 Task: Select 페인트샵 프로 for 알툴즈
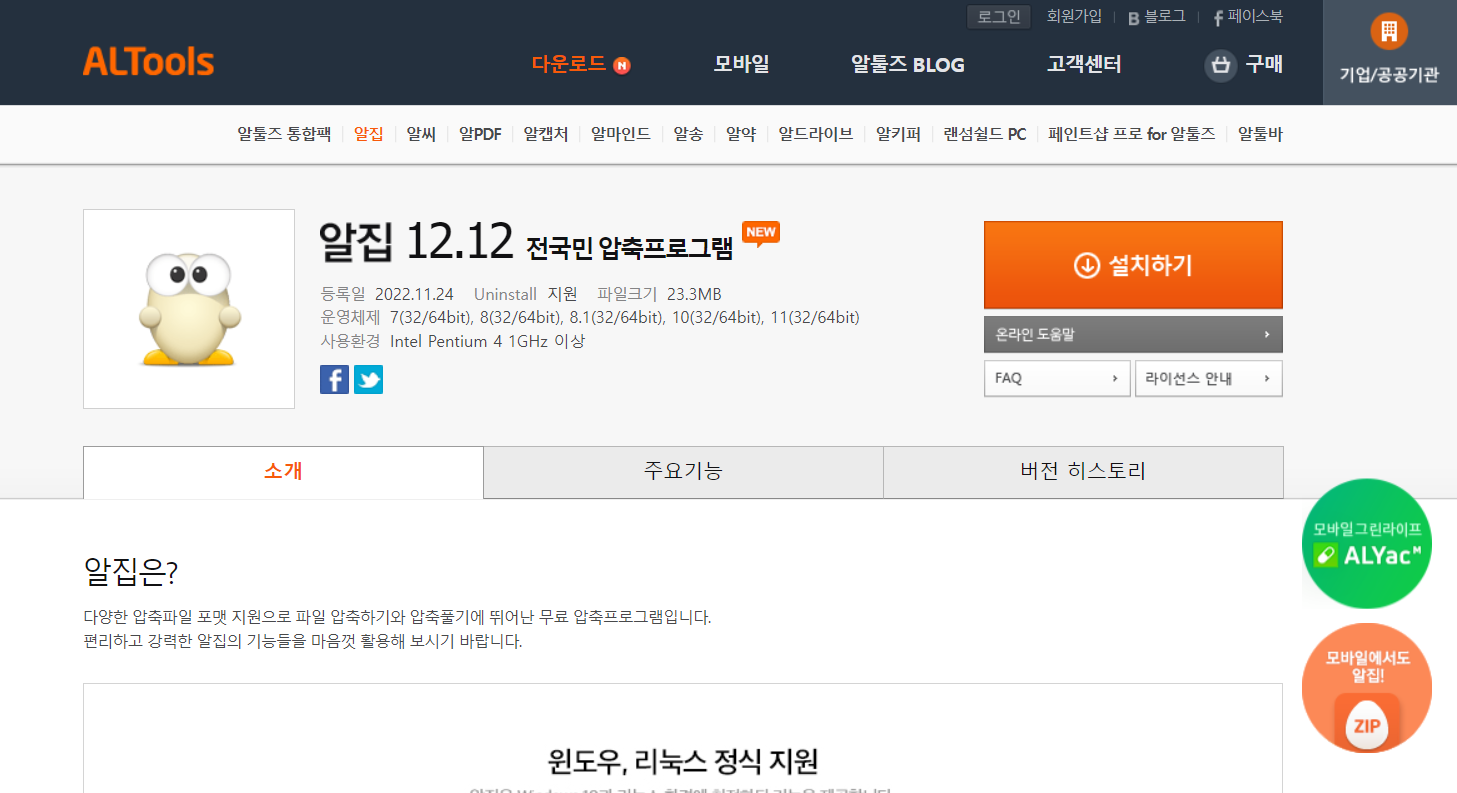click(1132, 134)
